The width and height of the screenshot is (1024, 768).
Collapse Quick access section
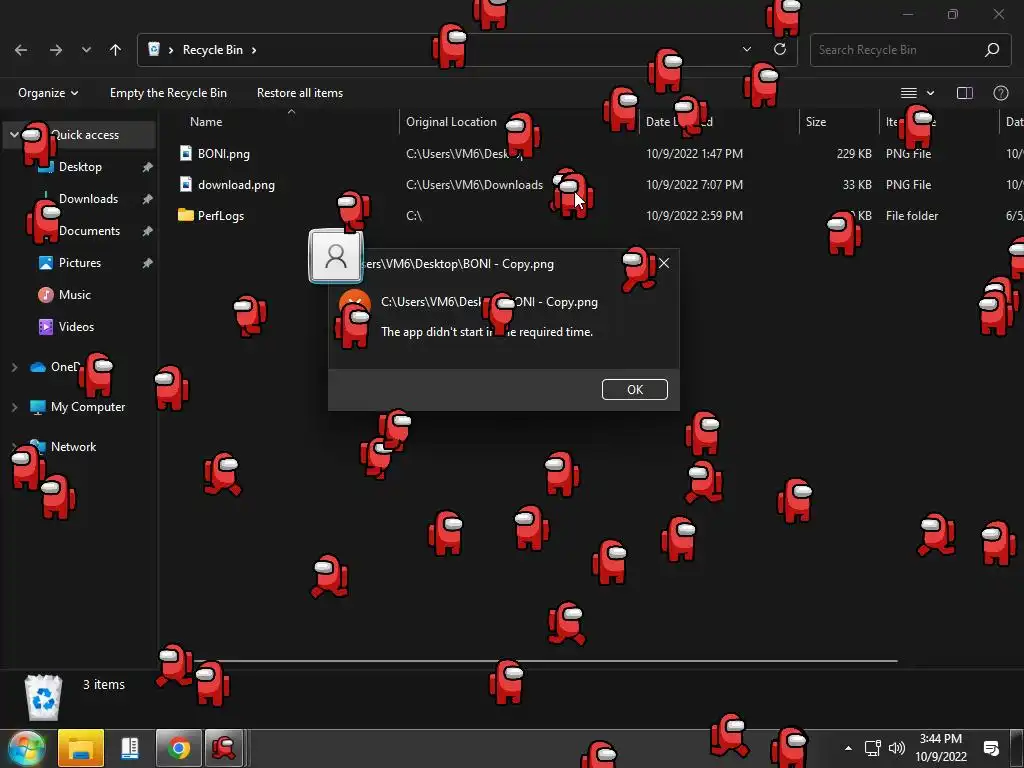(14, 135)
